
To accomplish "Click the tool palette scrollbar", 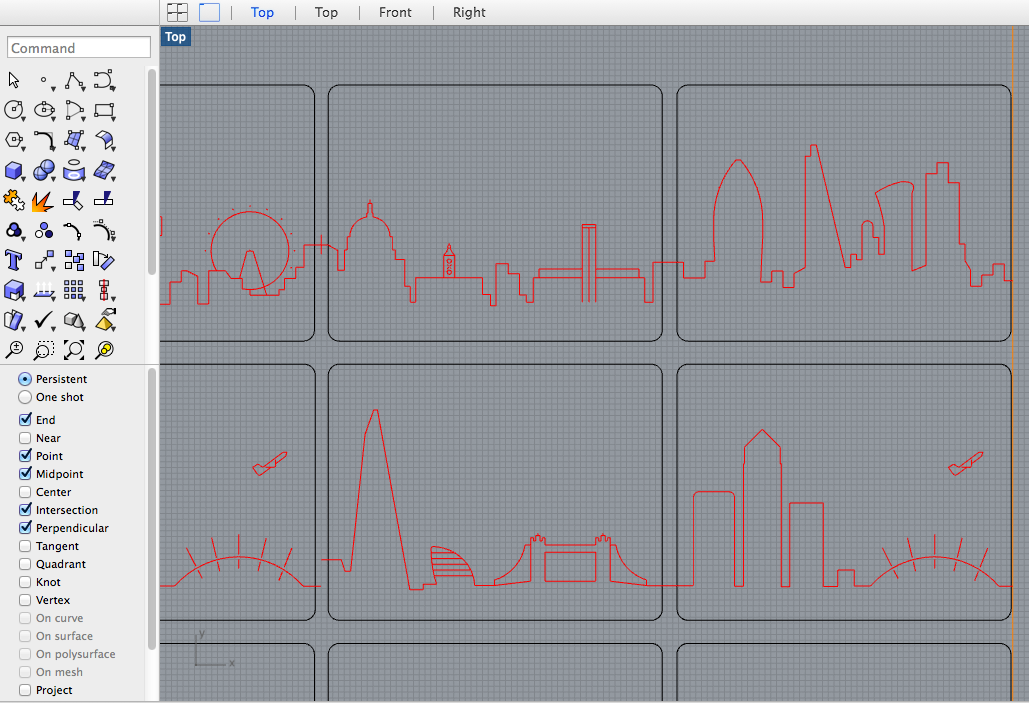I will [152, 172].
